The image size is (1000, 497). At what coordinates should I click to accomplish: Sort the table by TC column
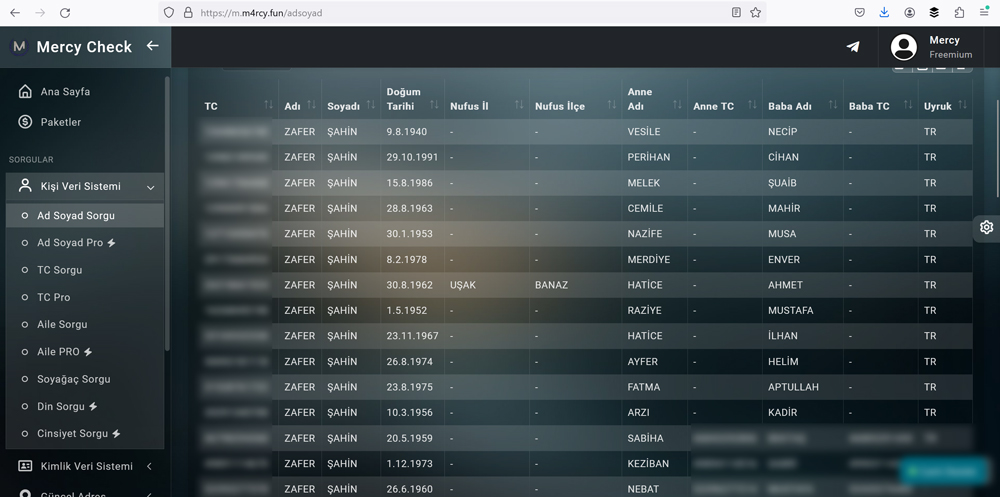tap(268, 106)
